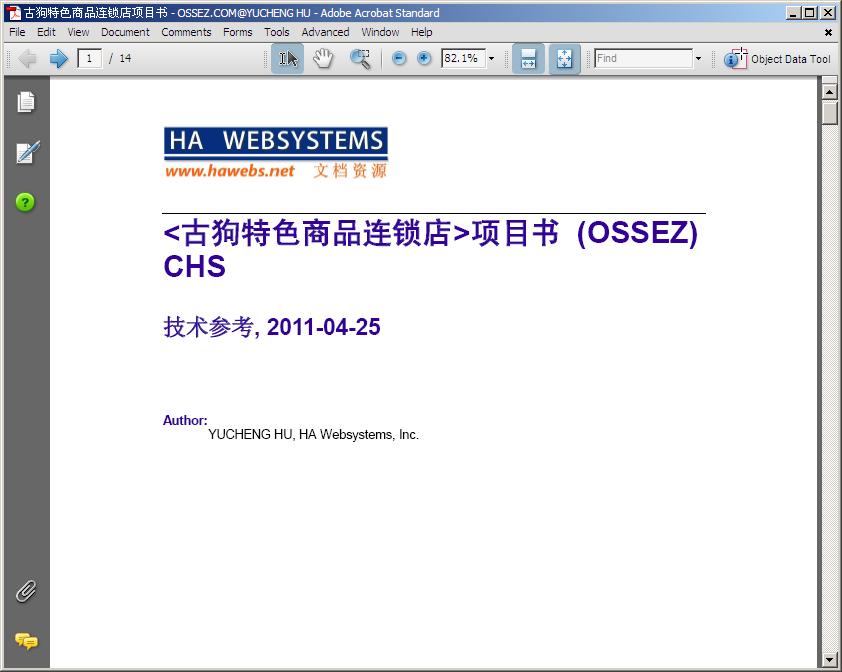Open the Pages navigation panel

click(x=26, y=102)
